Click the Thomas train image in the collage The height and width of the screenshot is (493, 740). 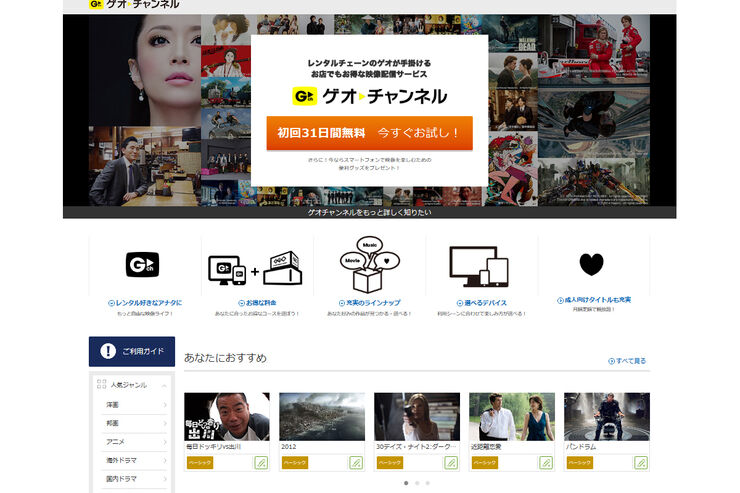(226, 92)
